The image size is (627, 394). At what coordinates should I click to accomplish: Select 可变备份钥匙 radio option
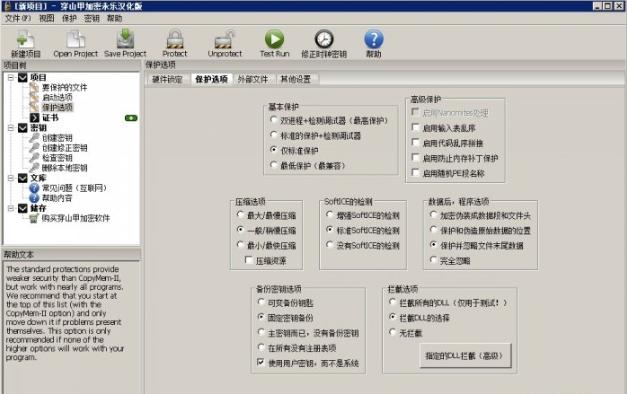(x=261, y=302)
